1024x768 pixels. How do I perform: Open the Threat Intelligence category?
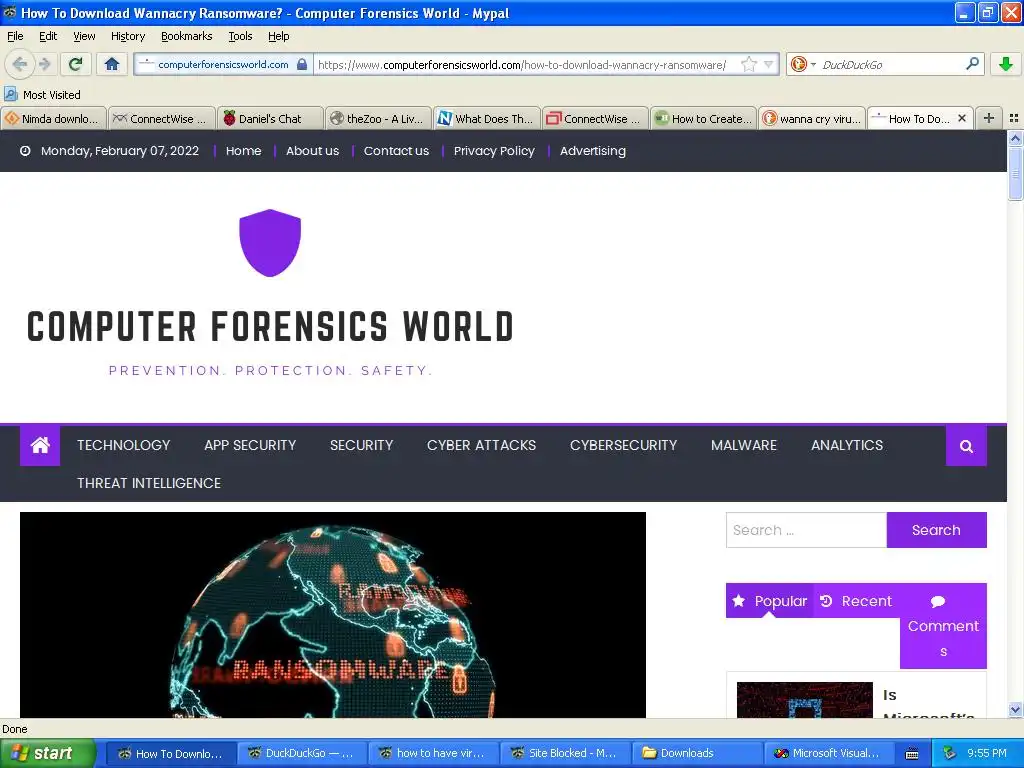coord(149,483)
